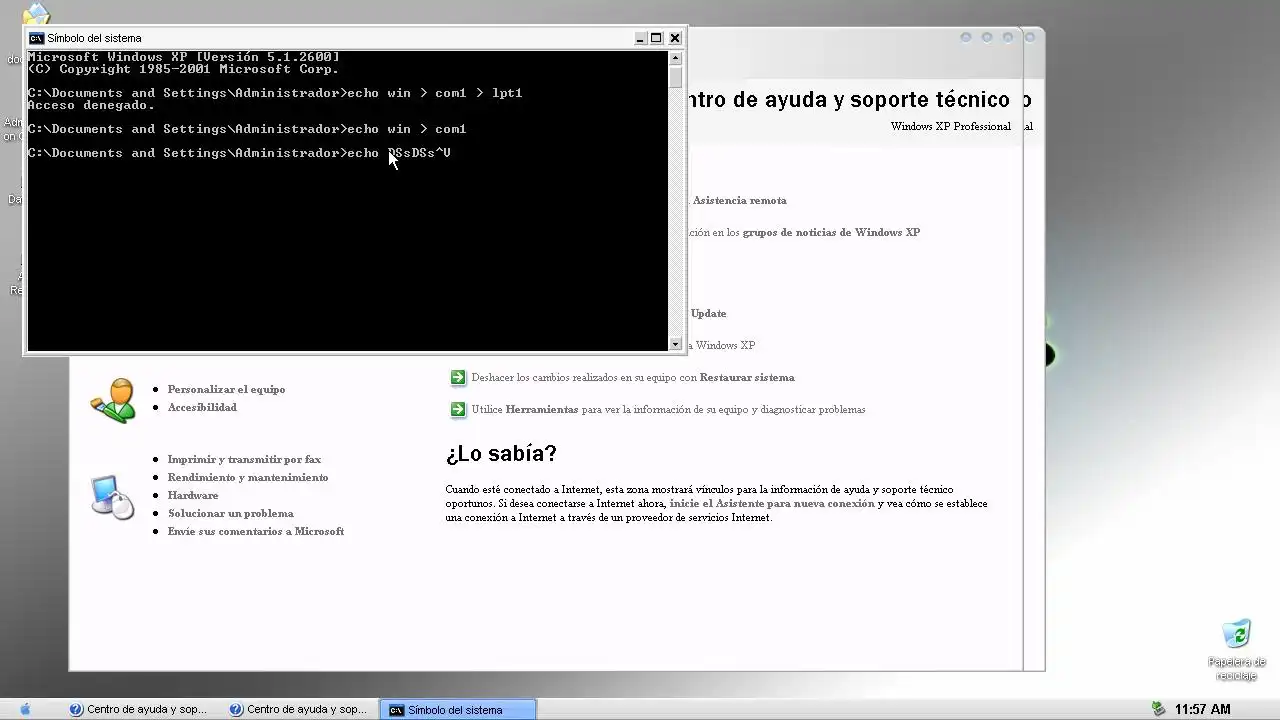Click the echo DSsDSs^V command line
This screenshot has width=1280, height=720.
click(239, 153)
